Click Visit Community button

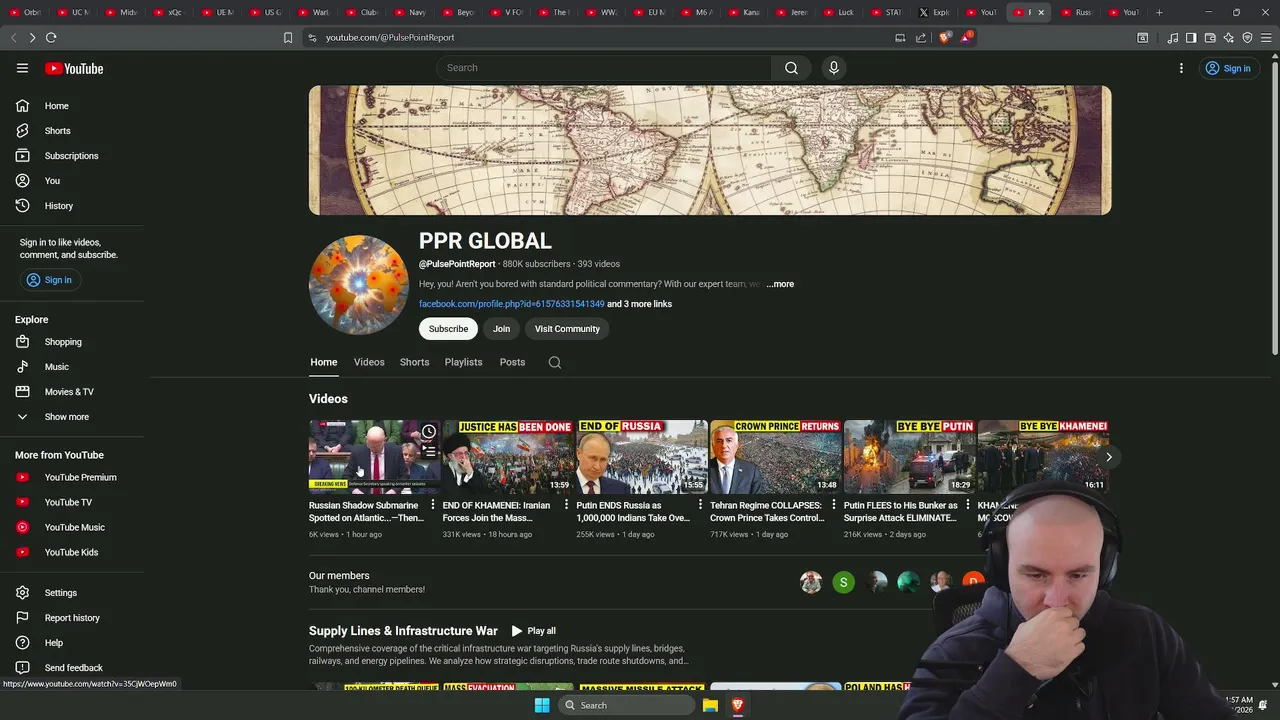click(x=567, y=329)
